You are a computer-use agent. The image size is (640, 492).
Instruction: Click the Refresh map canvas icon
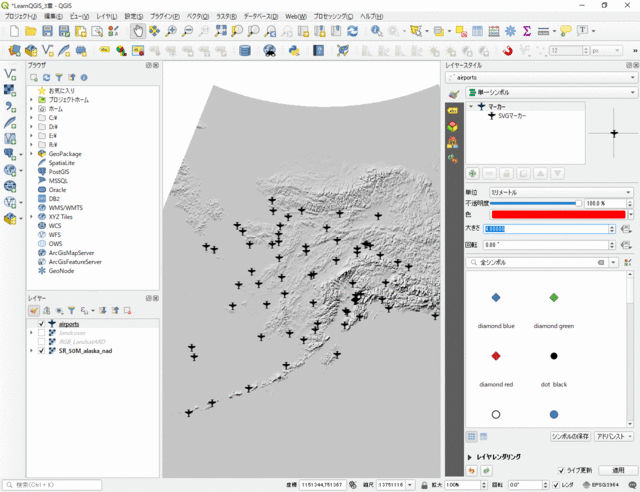coord(352,31)
